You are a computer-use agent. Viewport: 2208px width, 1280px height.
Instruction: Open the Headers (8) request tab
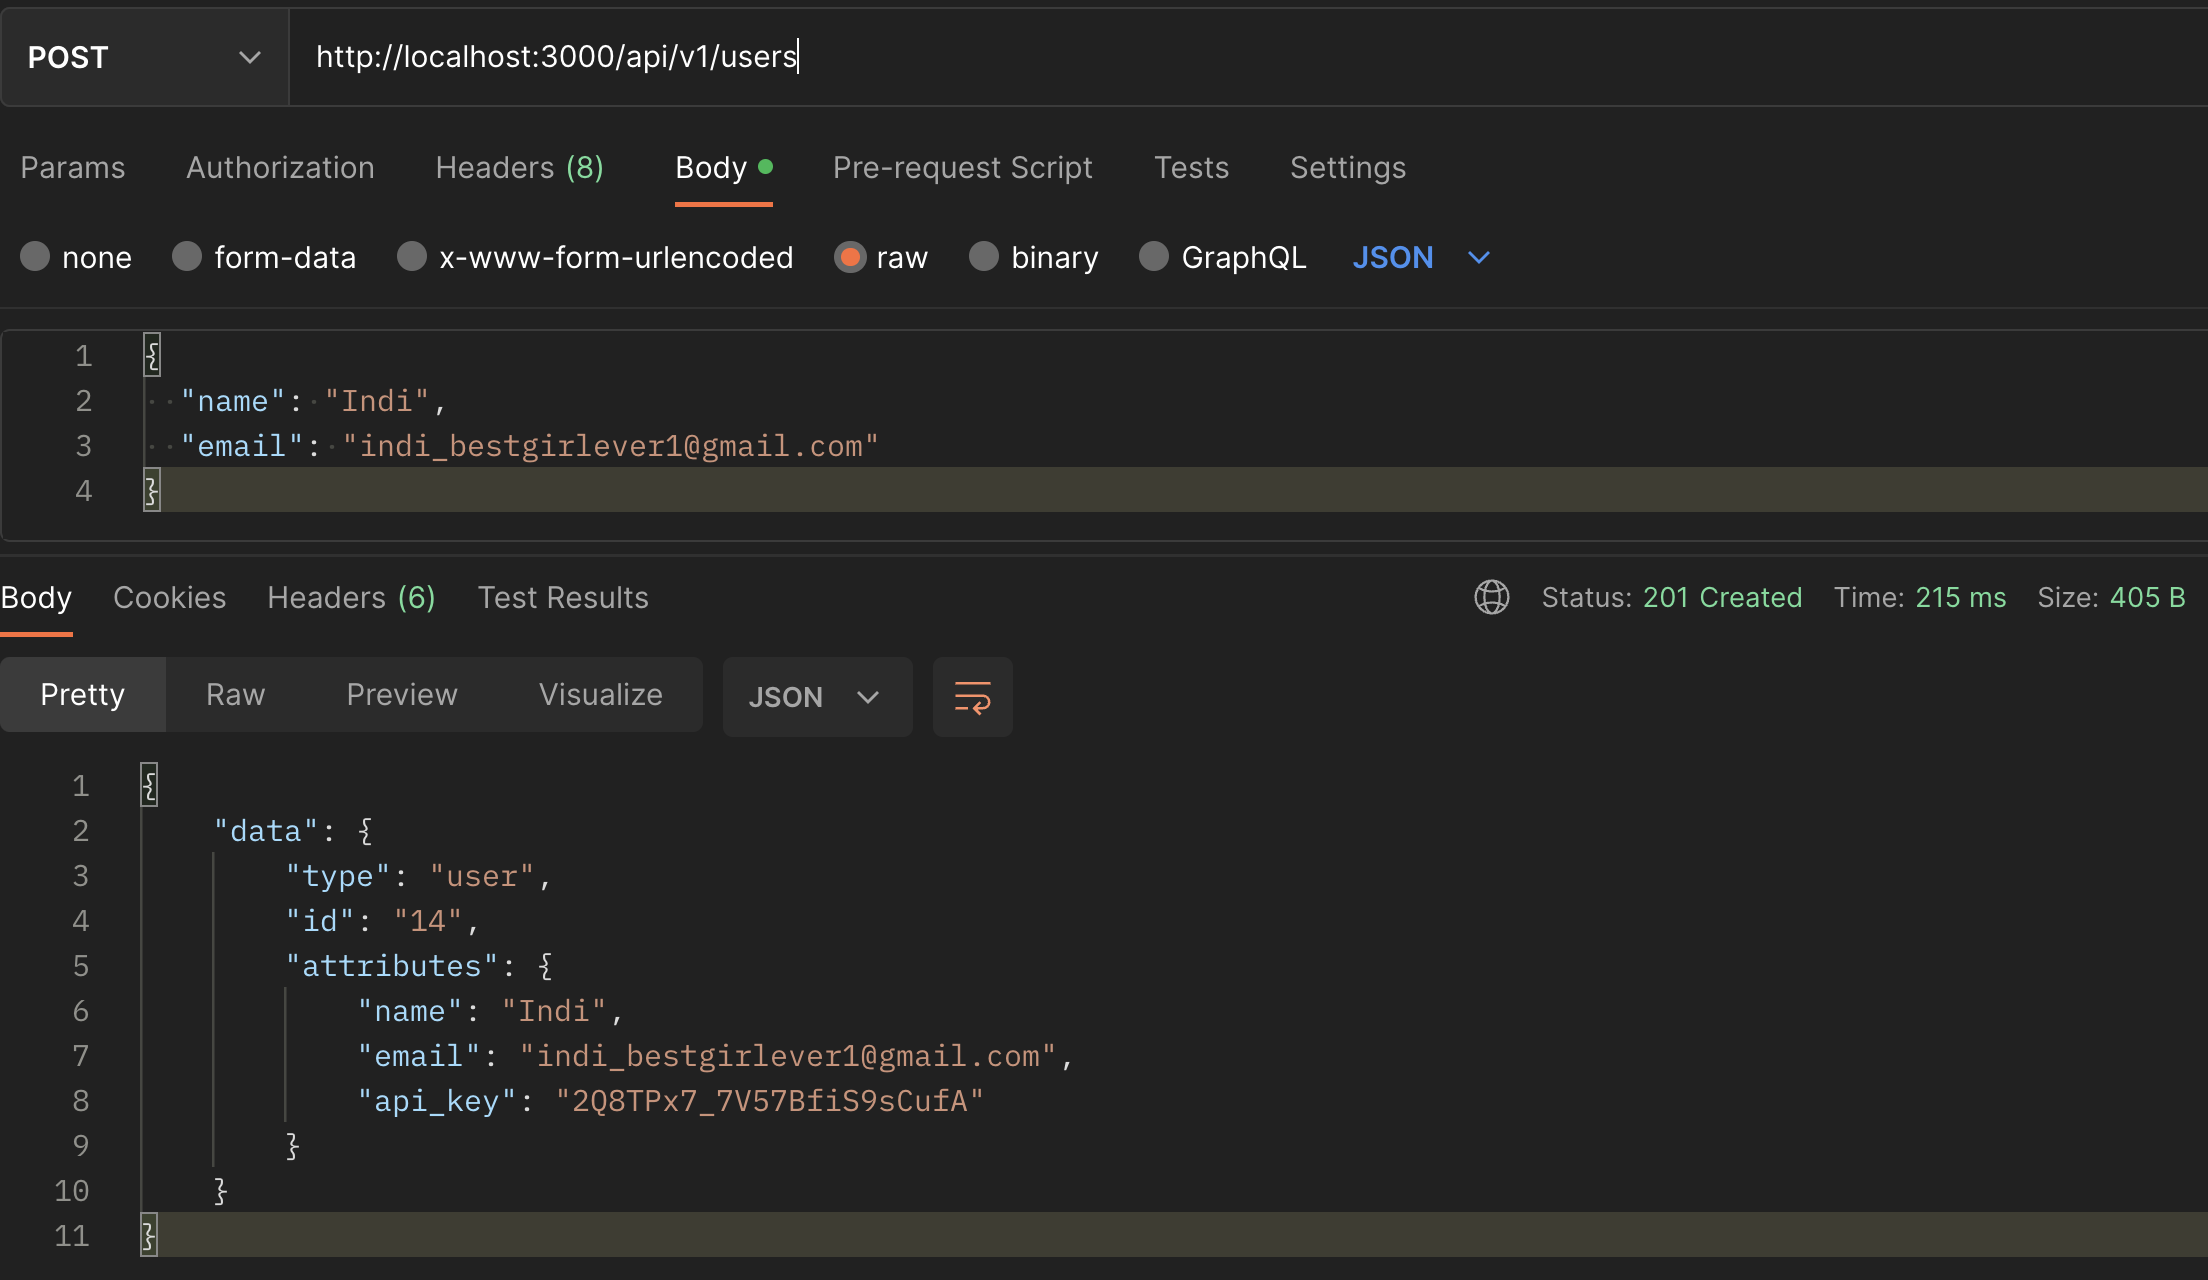(x=519, y=167)
